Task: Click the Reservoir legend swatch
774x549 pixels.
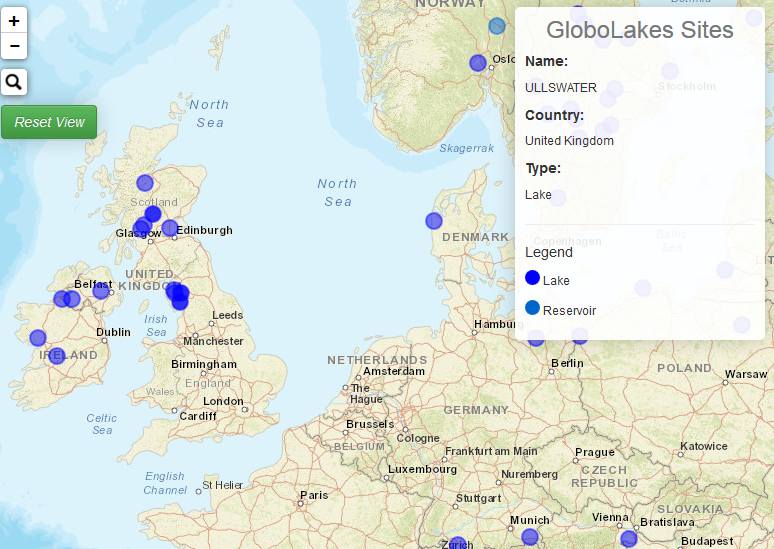Action: click(532, 308)
